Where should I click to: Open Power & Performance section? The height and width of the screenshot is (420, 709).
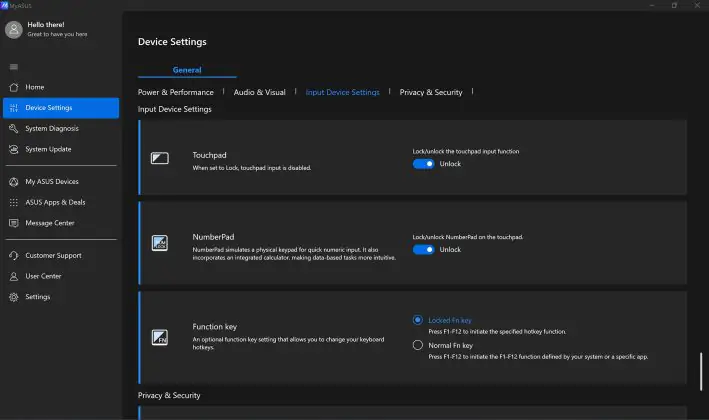coord(175,92)
